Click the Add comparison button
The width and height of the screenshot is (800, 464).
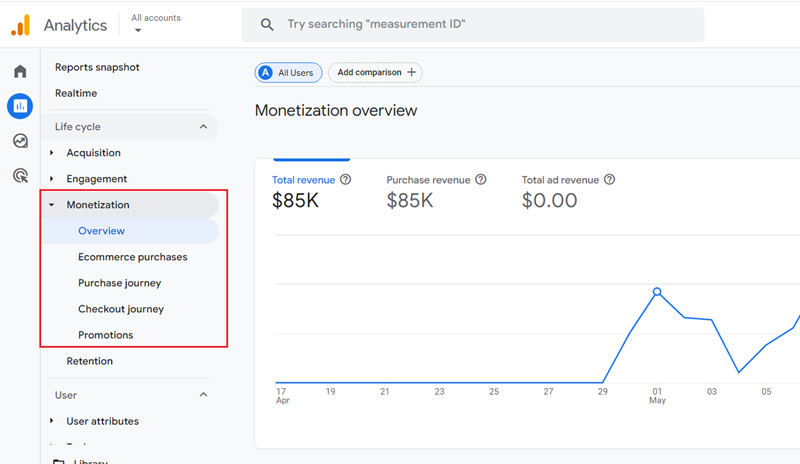click(x=375, y=72)
